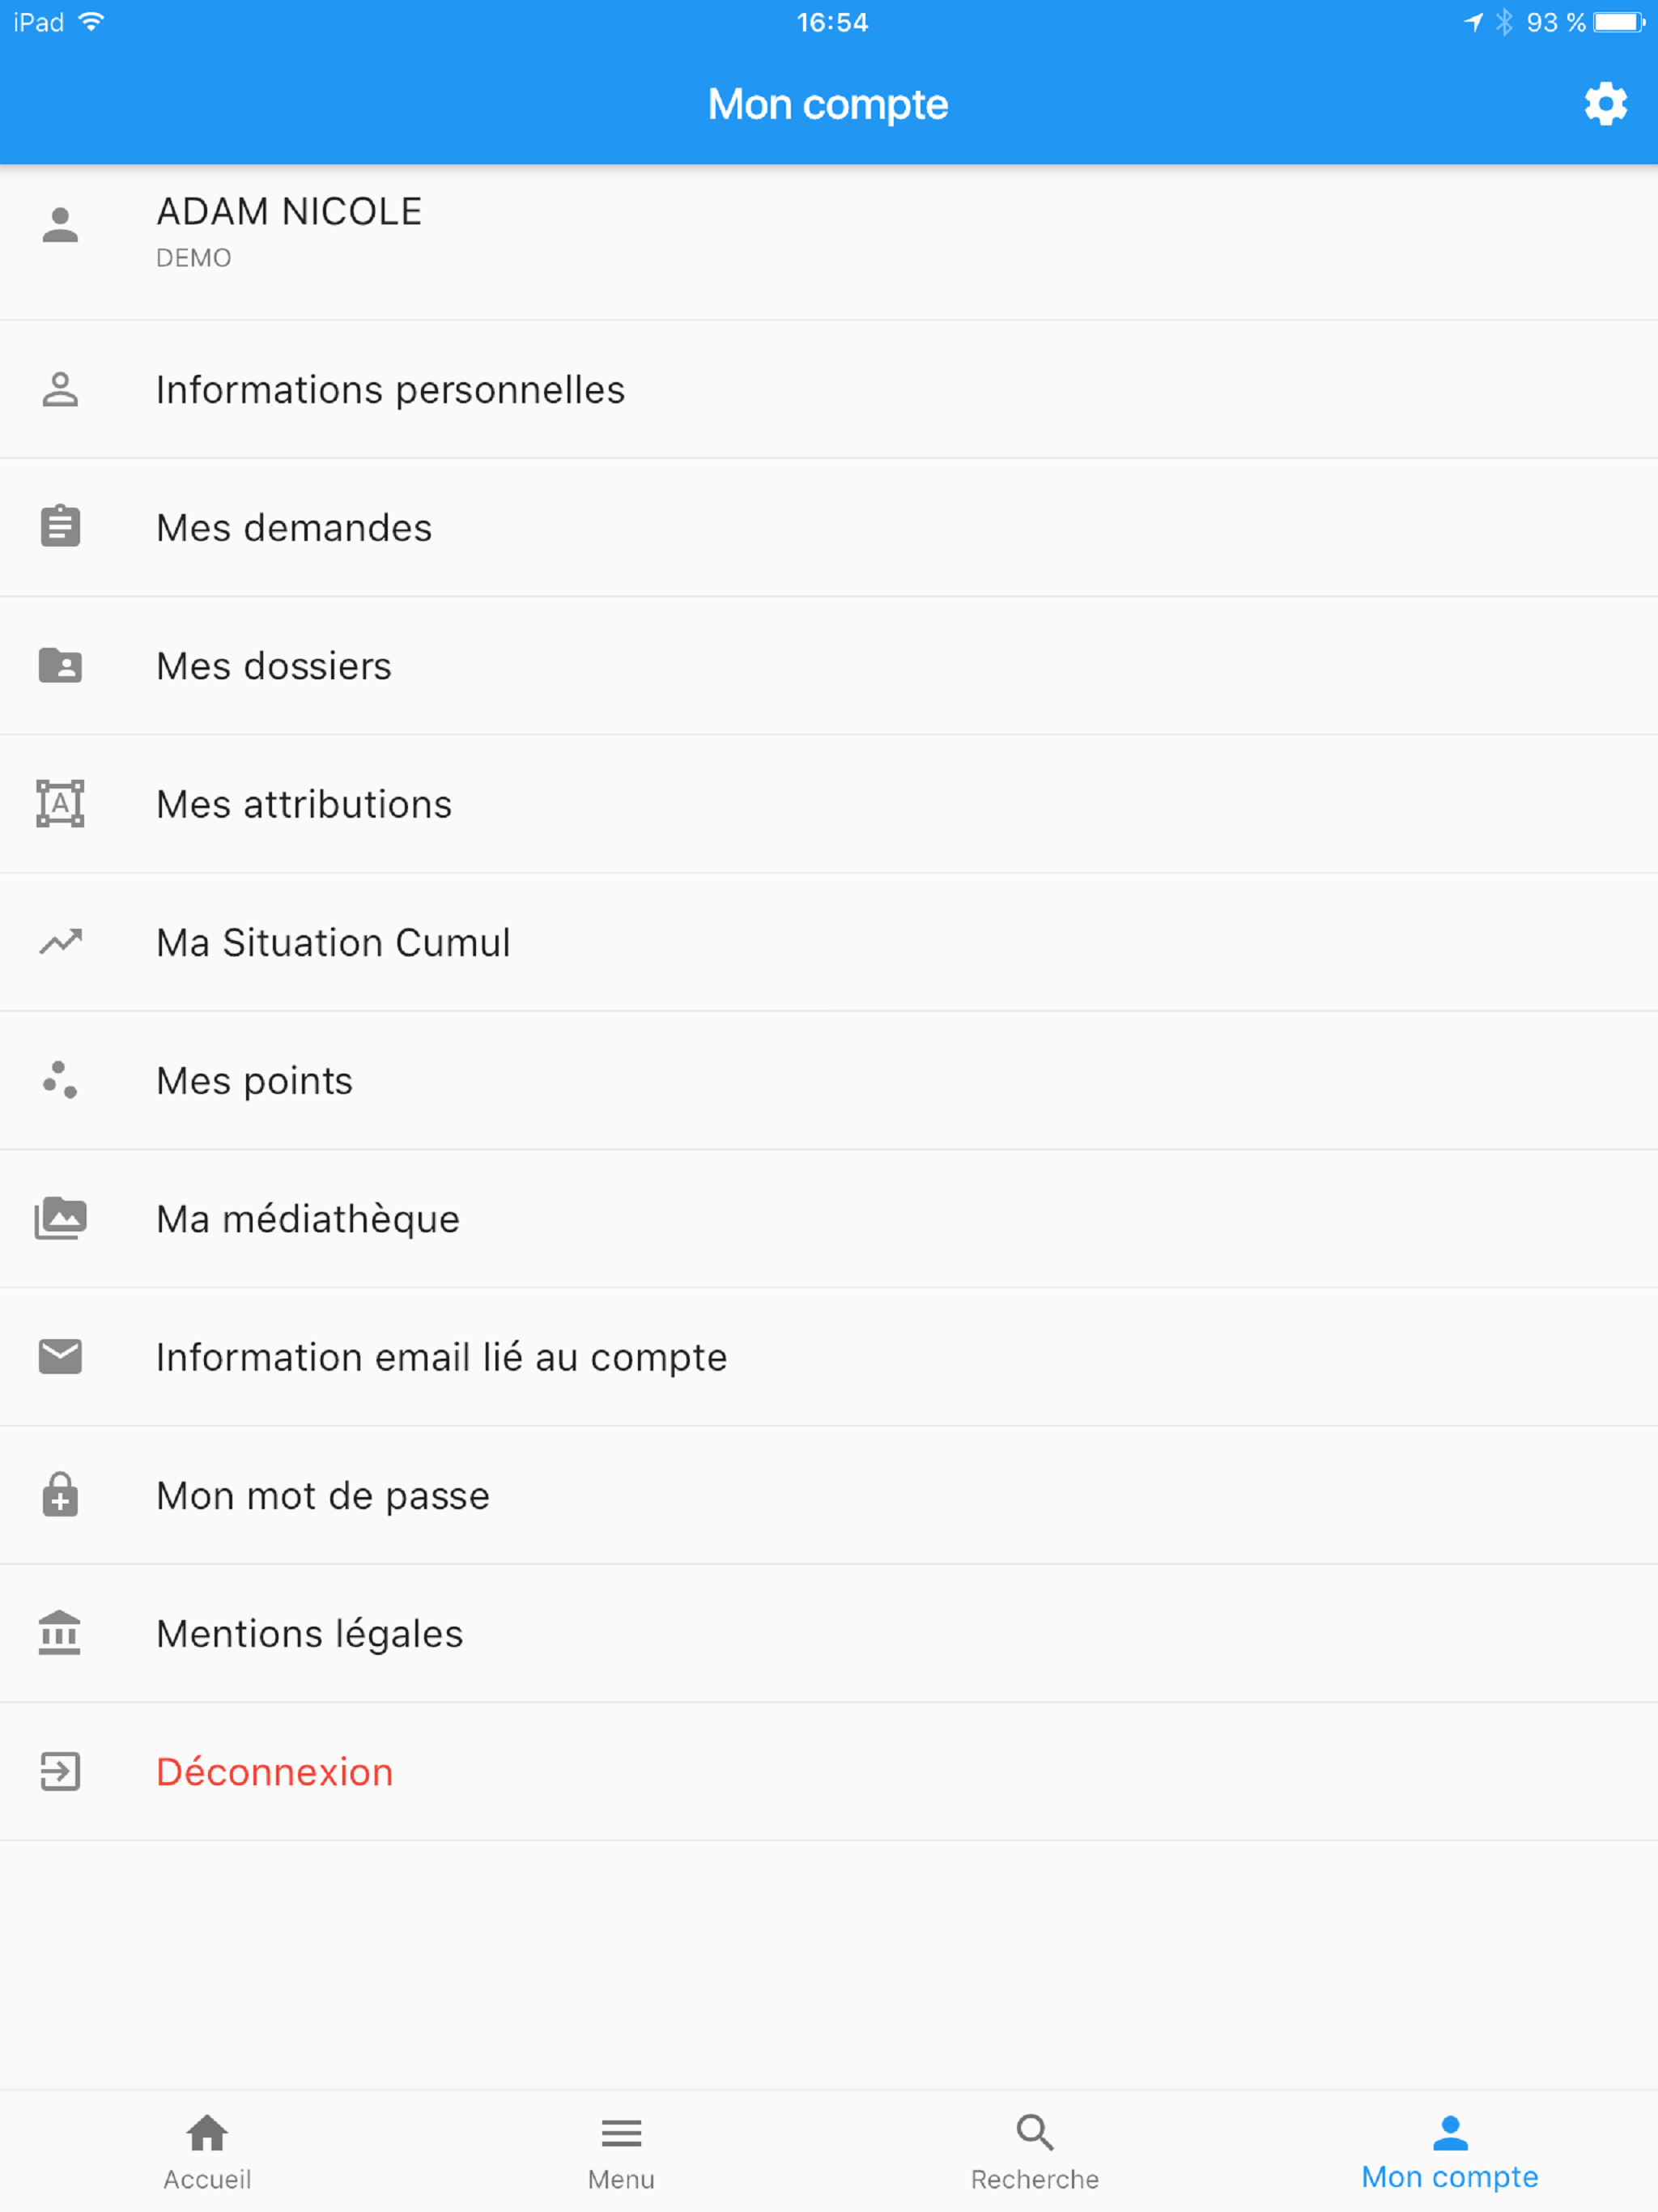The width and height of the screenshot is (1658, 2212).
Task: Tap the framed letter A attributions icon
Action: [x=60, y=803]
